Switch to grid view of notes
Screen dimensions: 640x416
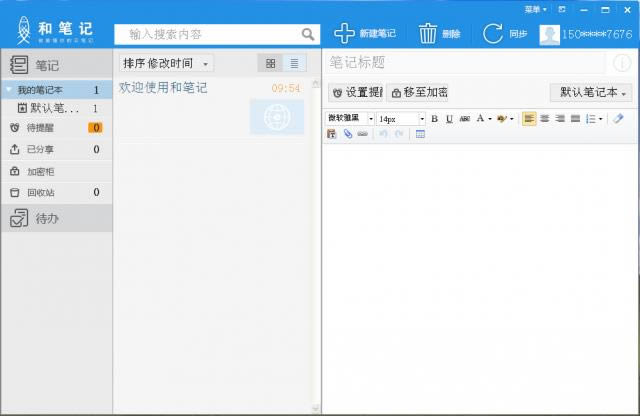tap(270, 63)
